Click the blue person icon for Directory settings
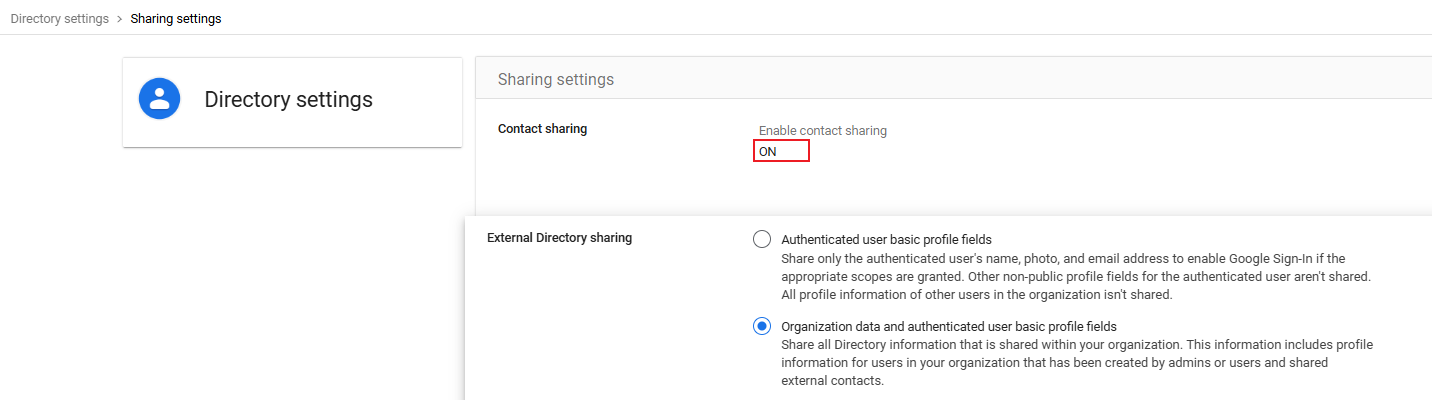 [160, 99]
